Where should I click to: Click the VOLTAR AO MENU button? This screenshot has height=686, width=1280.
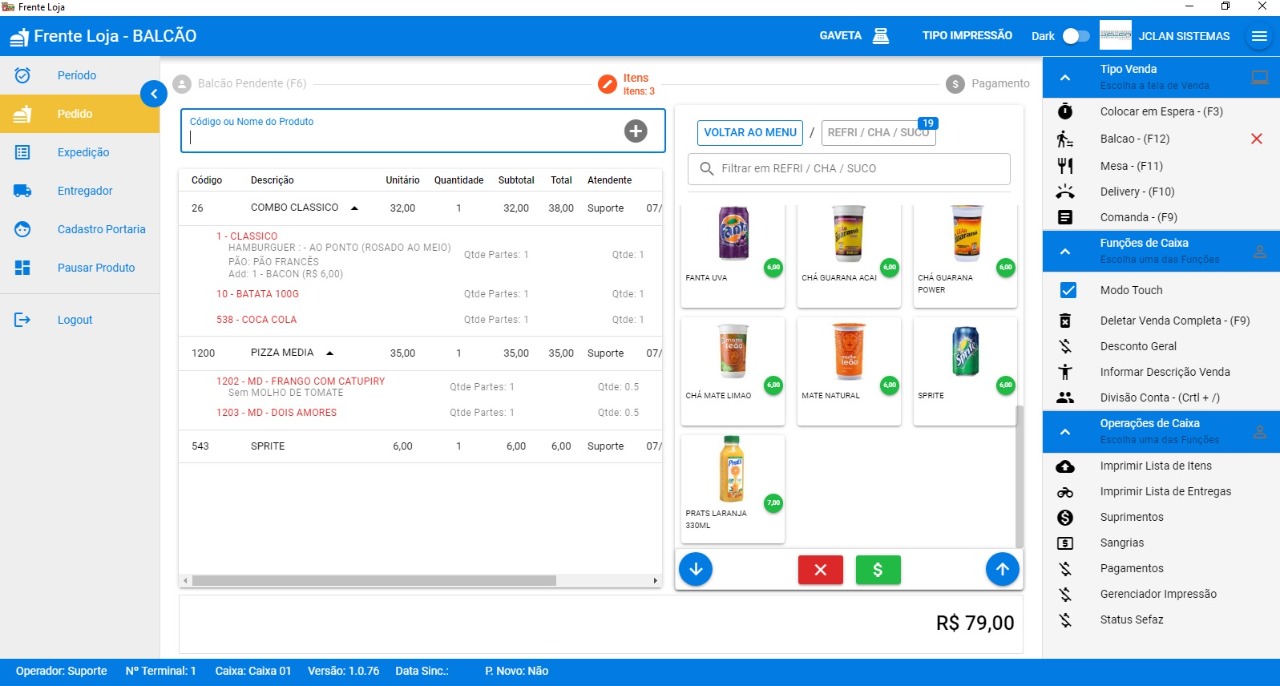pos(750,132)
